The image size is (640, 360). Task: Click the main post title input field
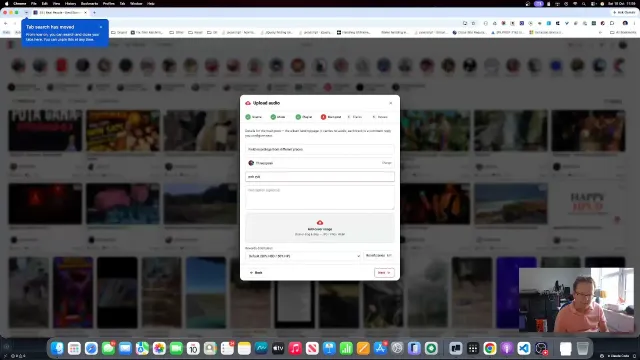(x=320, y=149)
